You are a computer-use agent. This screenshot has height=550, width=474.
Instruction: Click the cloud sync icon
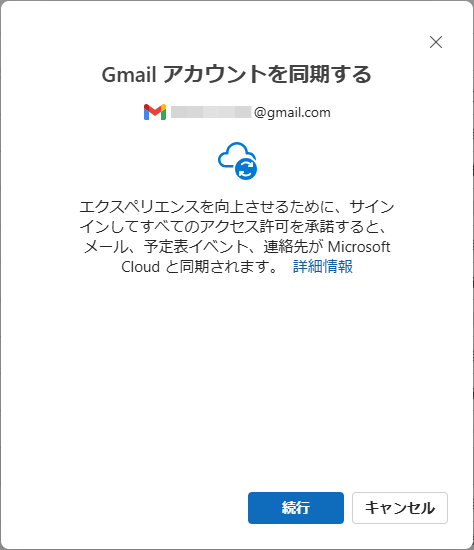point(237,161)
